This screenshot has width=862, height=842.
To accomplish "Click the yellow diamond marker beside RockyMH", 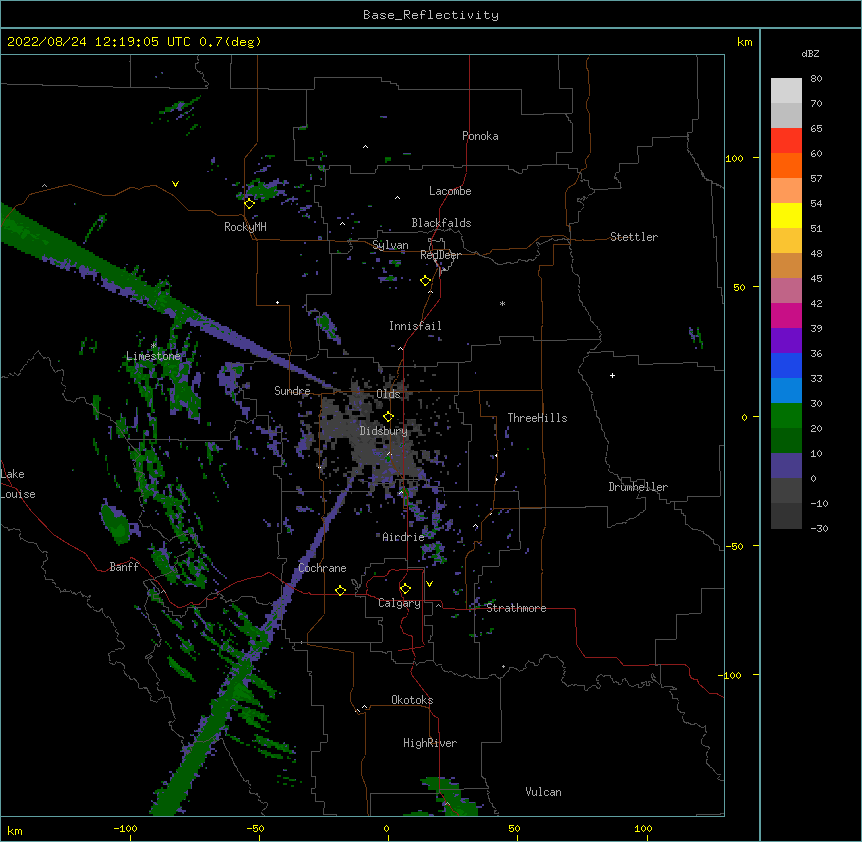I will tap(249, 203).
